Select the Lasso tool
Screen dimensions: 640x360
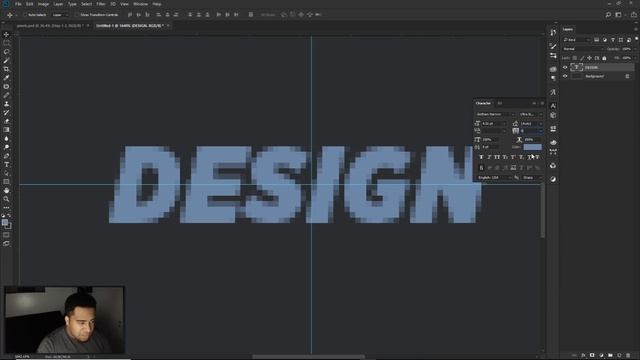(x=6, y=52)
